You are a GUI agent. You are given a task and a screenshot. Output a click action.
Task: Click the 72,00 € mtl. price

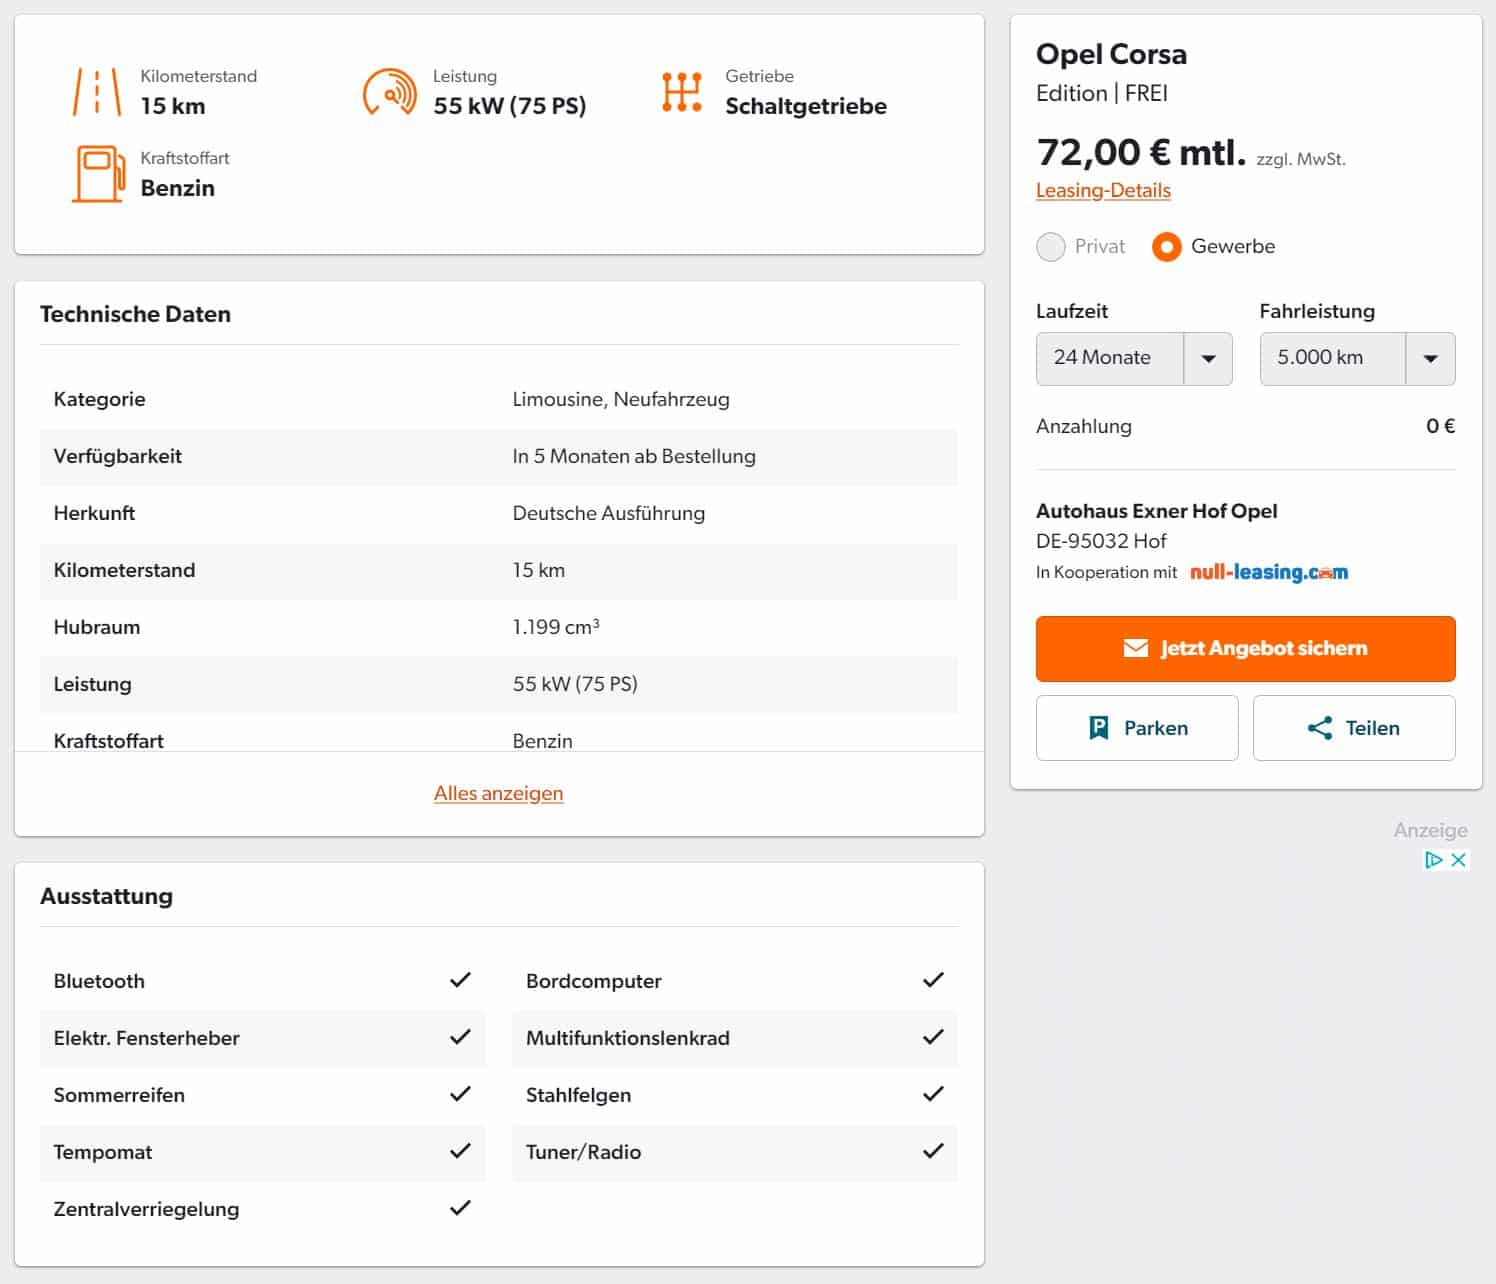[1141, 152]
